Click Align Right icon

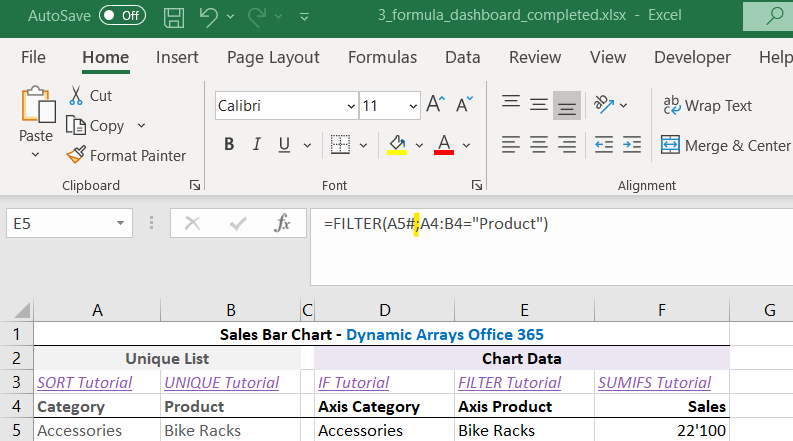(x=567, y=145)
